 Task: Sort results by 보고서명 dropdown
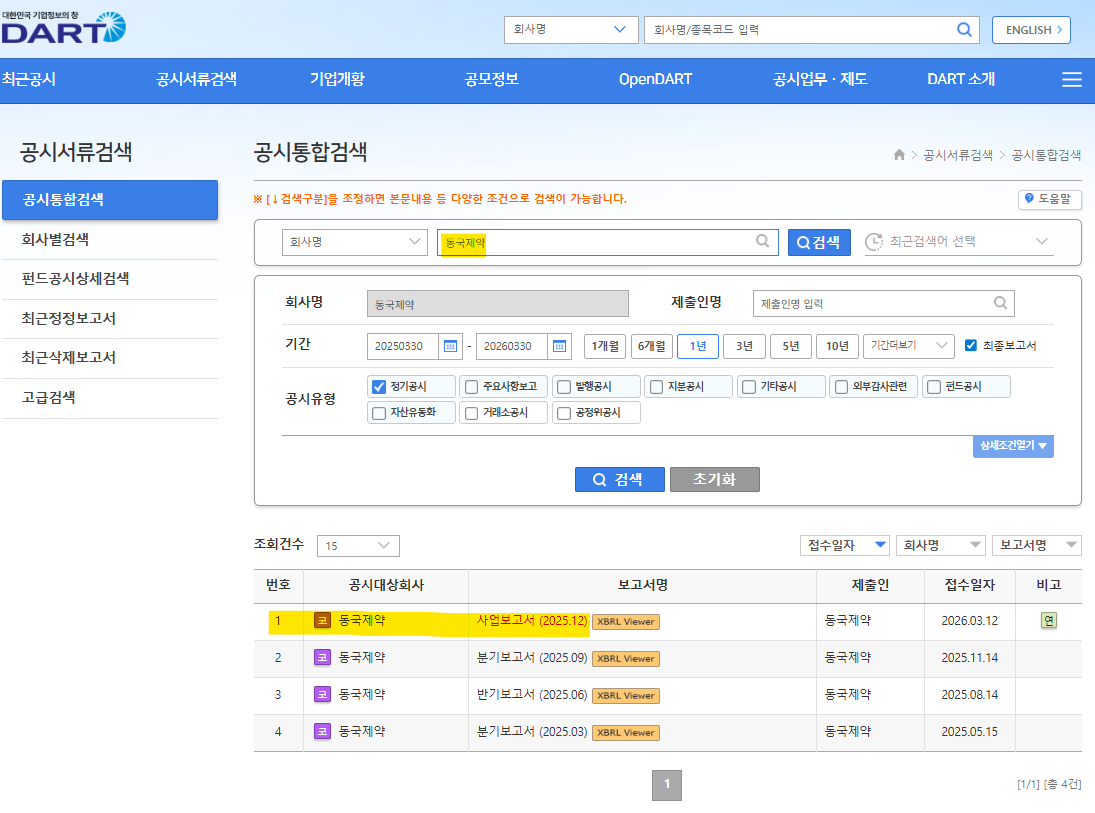pyautogui.click(x=1037, y=545)
